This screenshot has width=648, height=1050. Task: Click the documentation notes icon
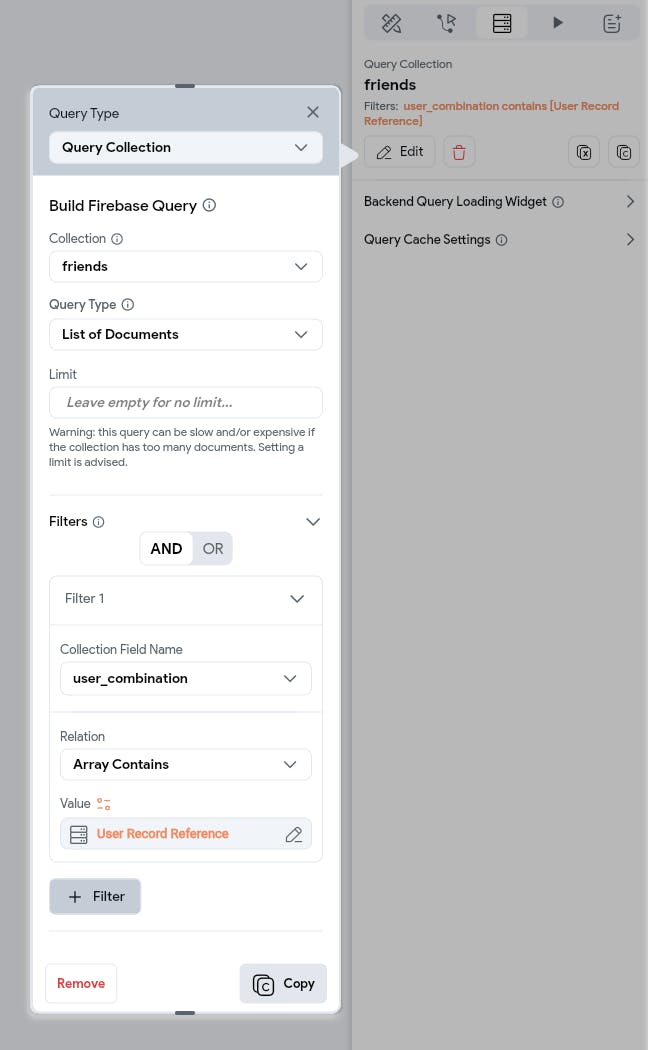pos(612,22)
